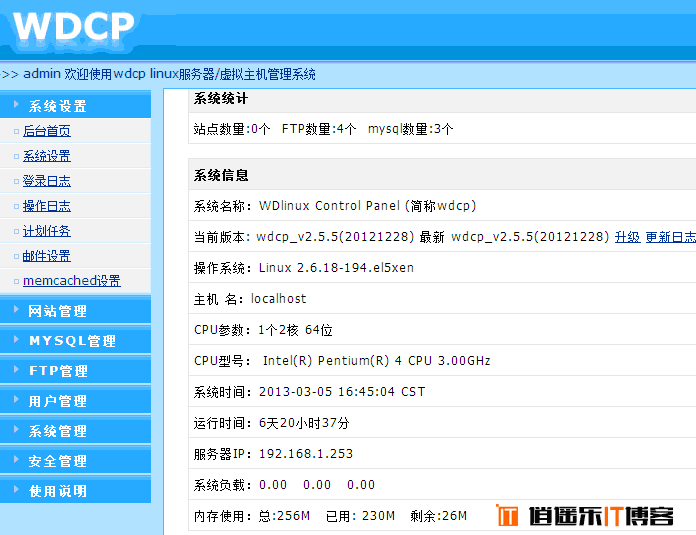Expand the 系统管理 menu section
The image size is (696, 535).
75,430
